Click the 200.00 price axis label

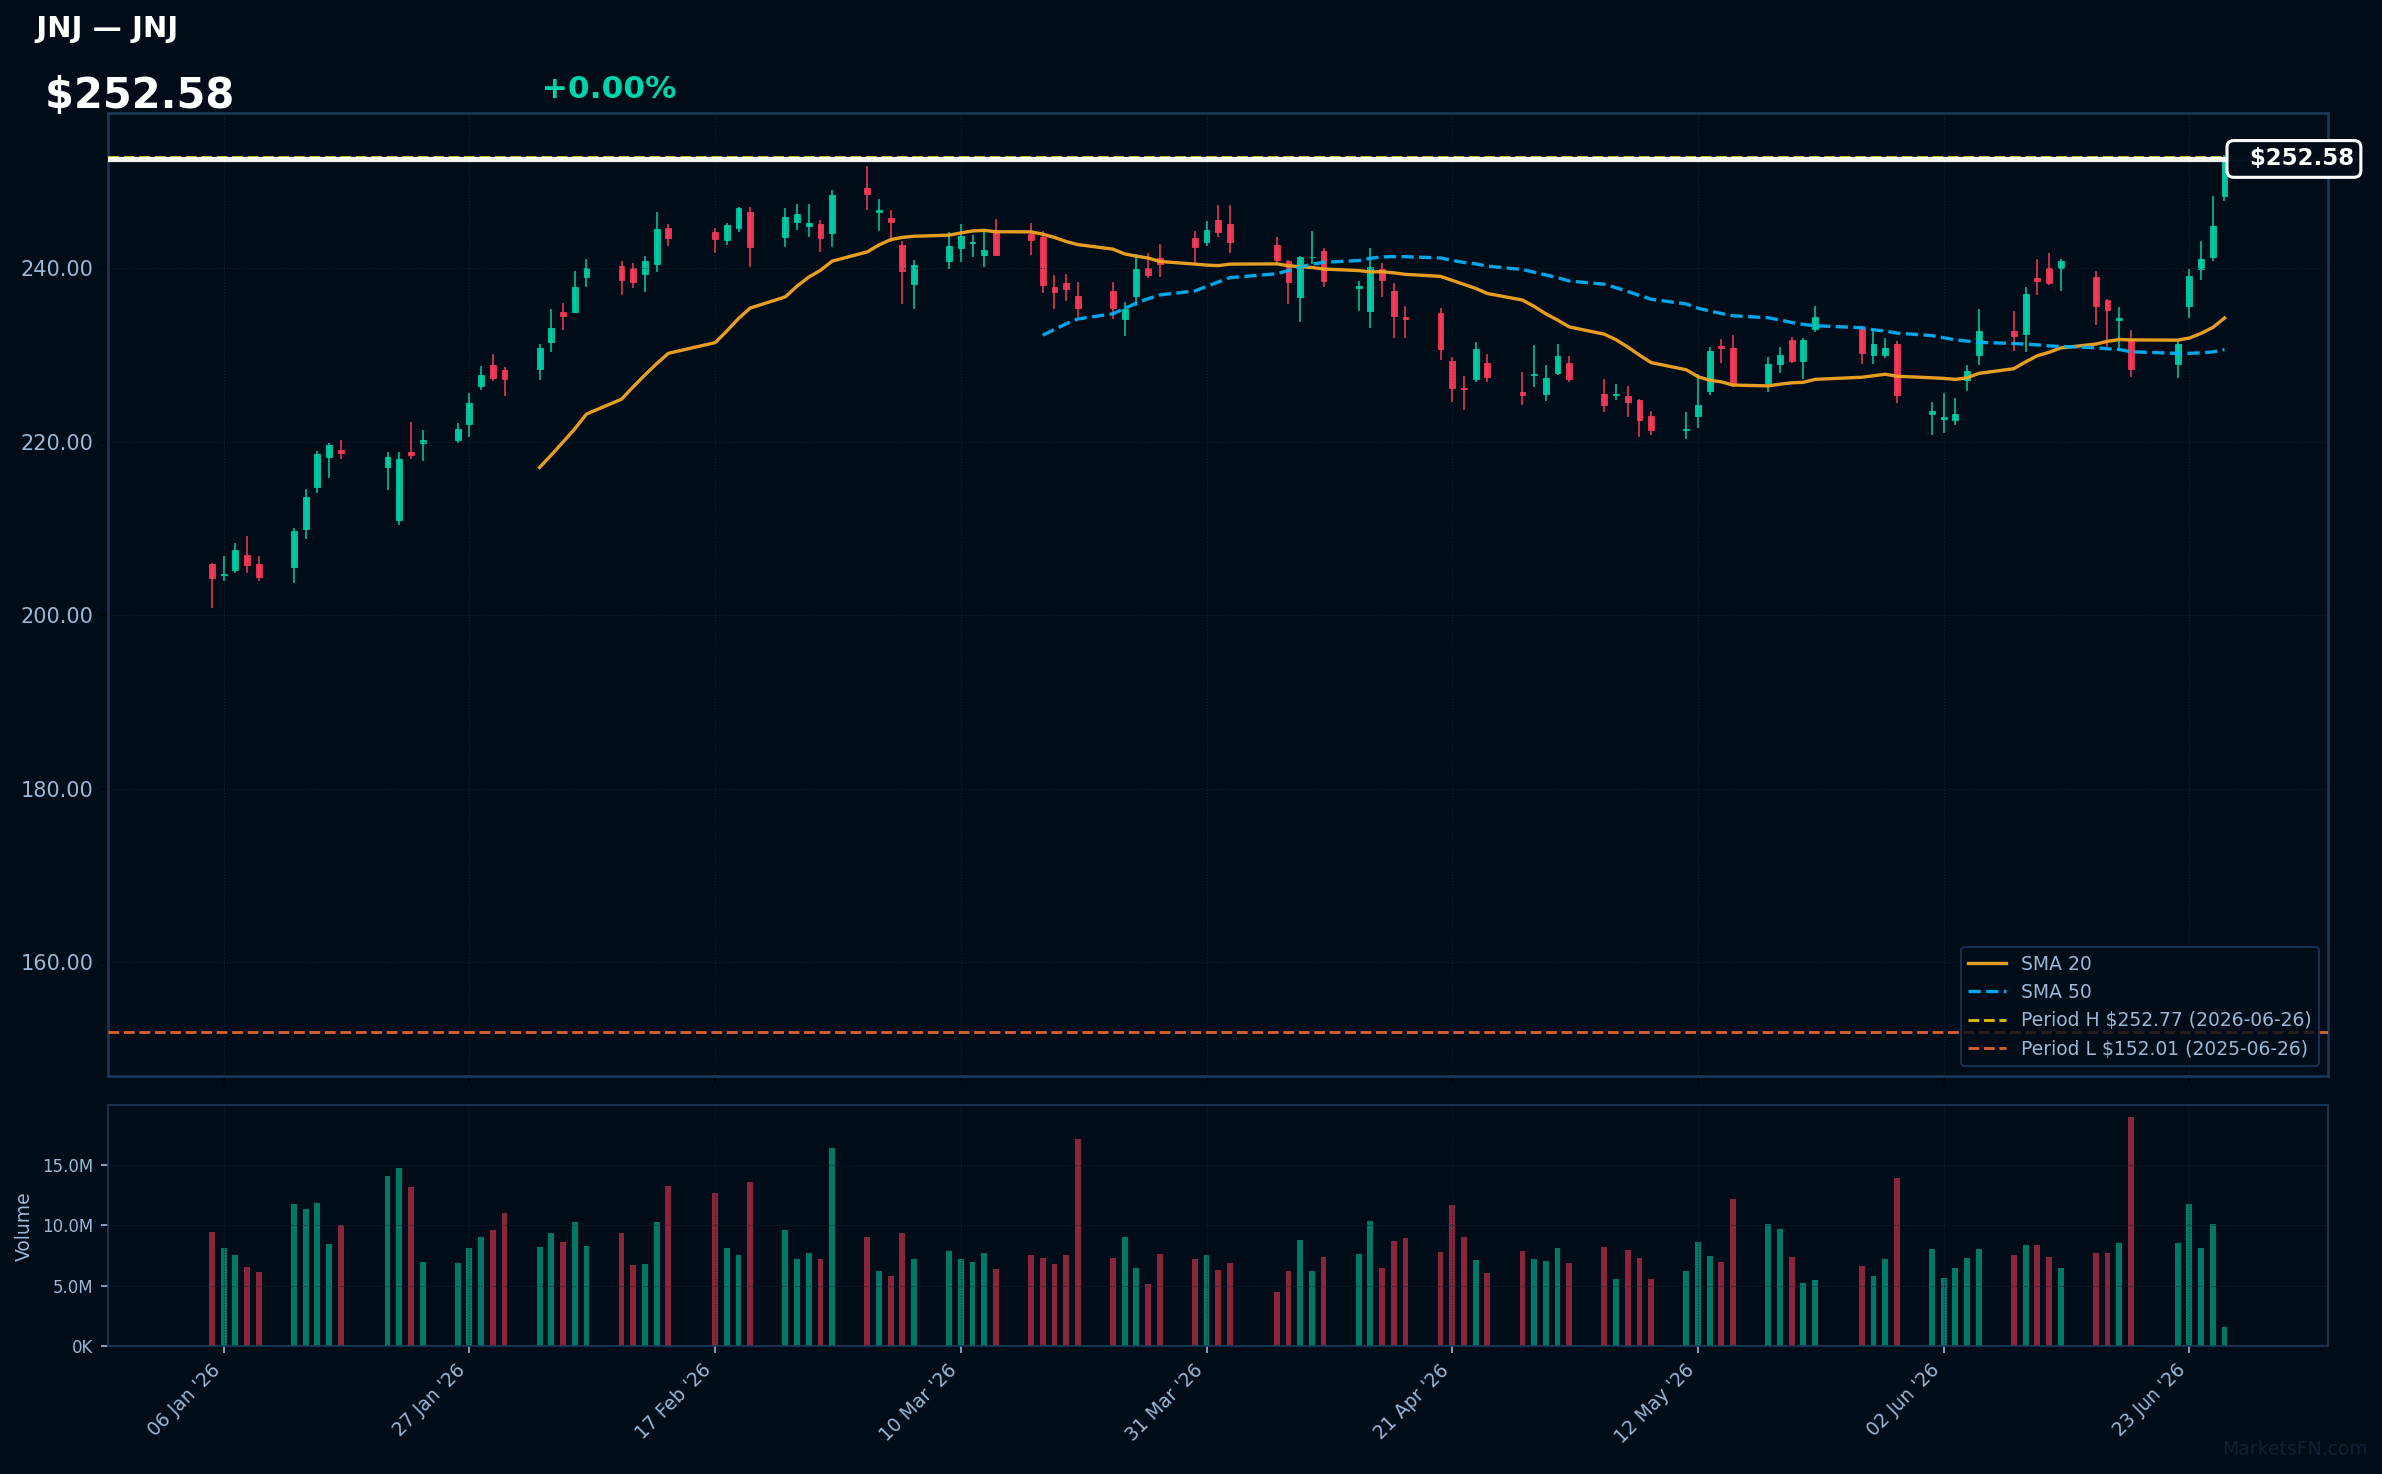coord(57,615)
